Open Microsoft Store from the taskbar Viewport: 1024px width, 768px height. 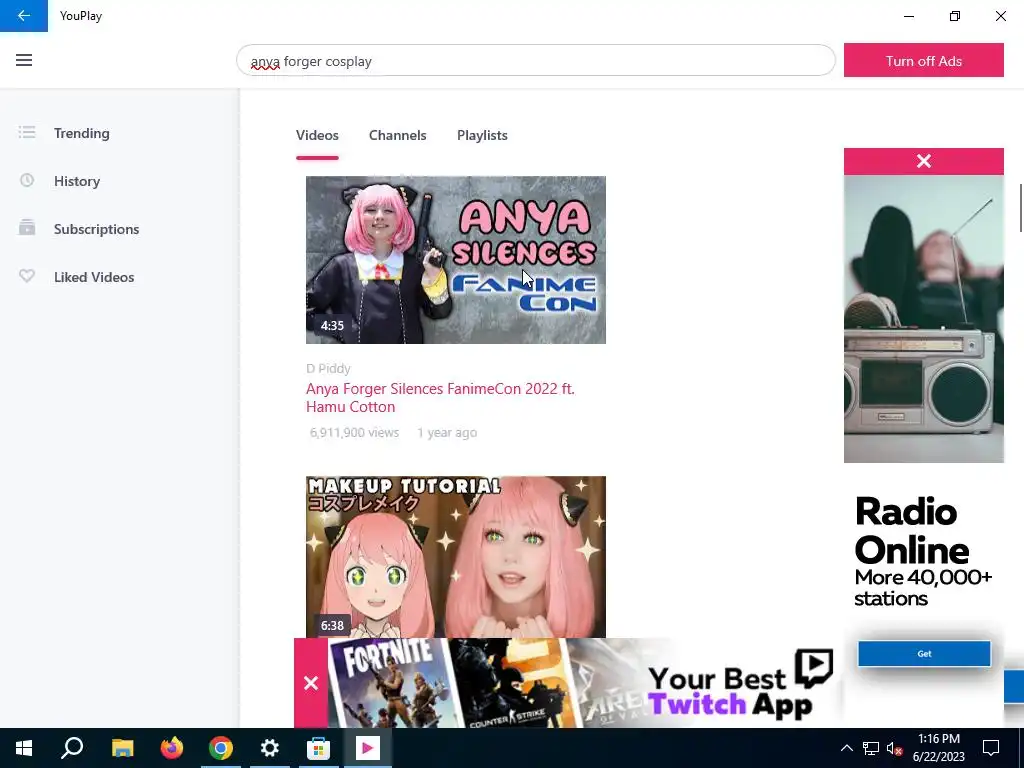[x=319, y=748]
